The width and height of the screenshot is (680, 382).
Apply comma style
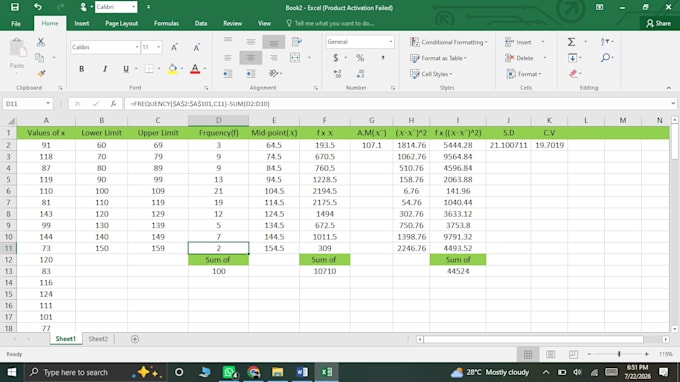[x=382, y=58]
